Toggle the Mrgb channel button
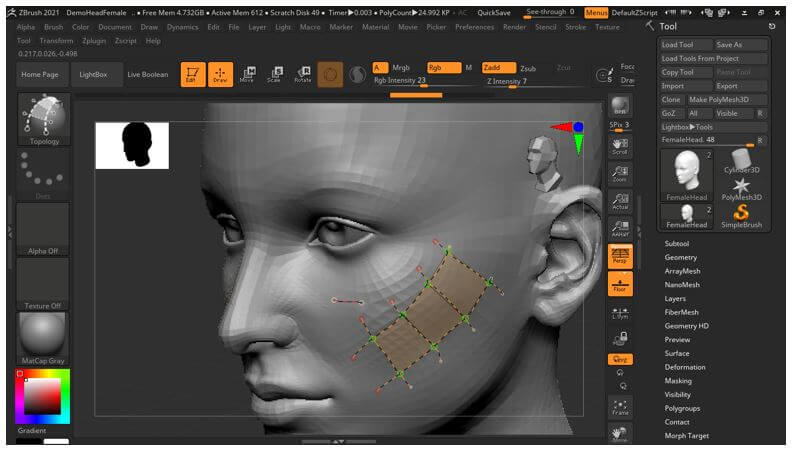 (x=401, y=68)
